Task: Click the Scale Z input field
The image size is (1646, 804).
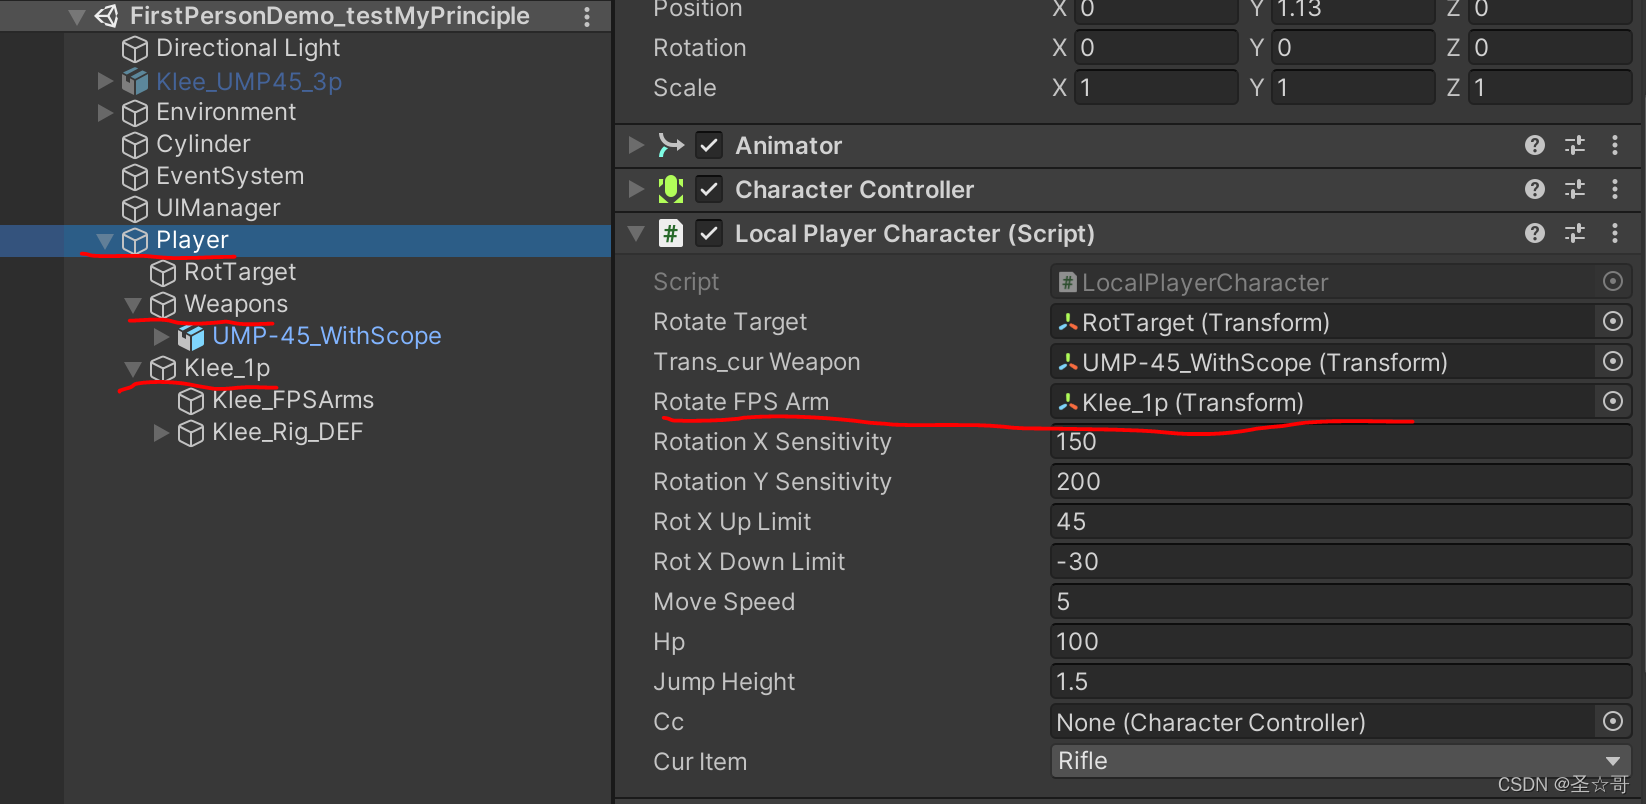Action: 1549,87
